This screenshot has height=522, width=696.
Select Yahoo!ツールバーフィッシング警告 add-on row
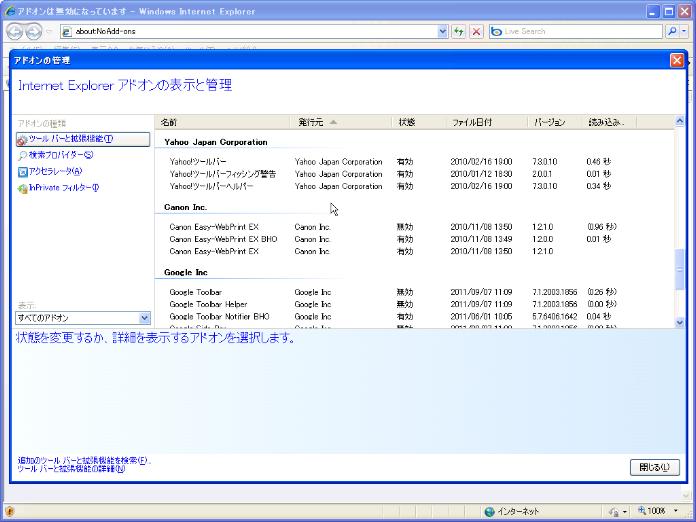point(414,174)
